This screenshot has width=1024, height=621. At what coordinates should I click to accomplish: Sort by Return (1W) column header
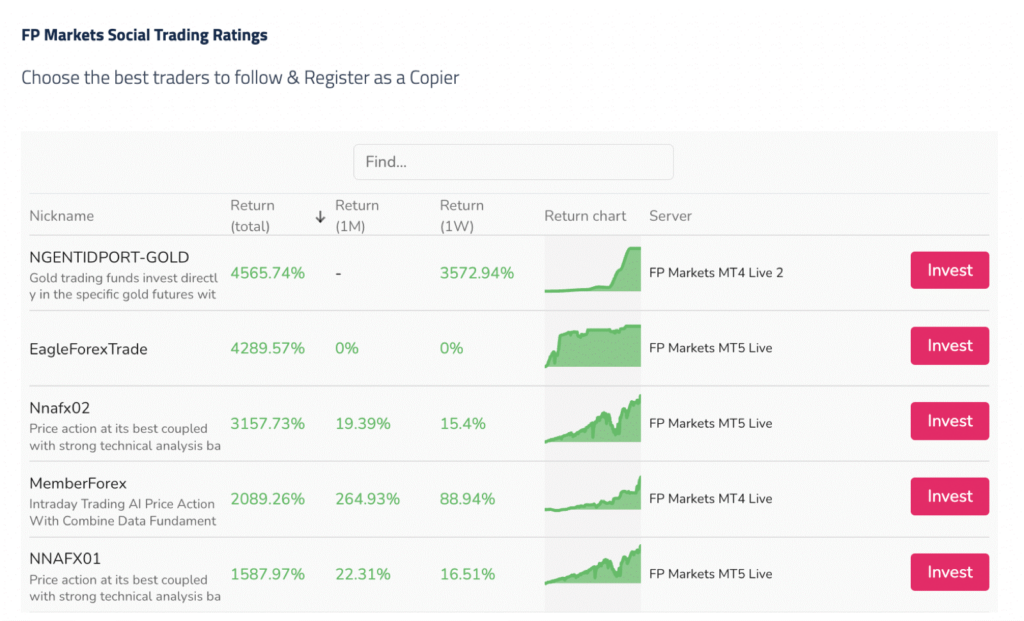coord(462,215)
